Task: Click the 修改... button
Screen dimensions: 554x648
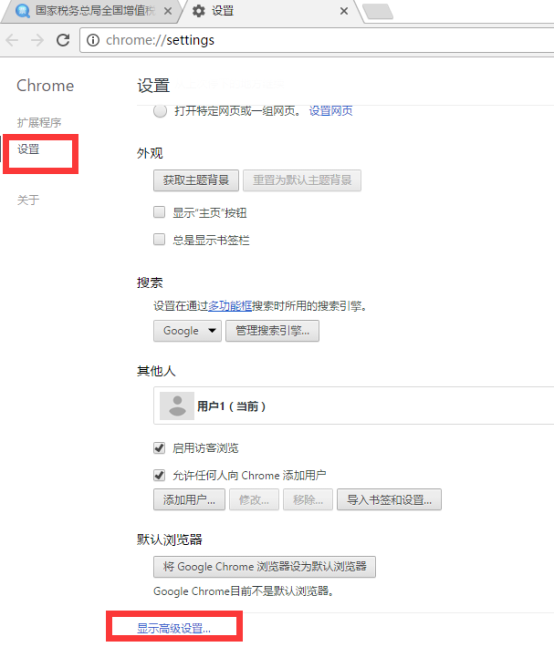Action: tap(254, 500)
